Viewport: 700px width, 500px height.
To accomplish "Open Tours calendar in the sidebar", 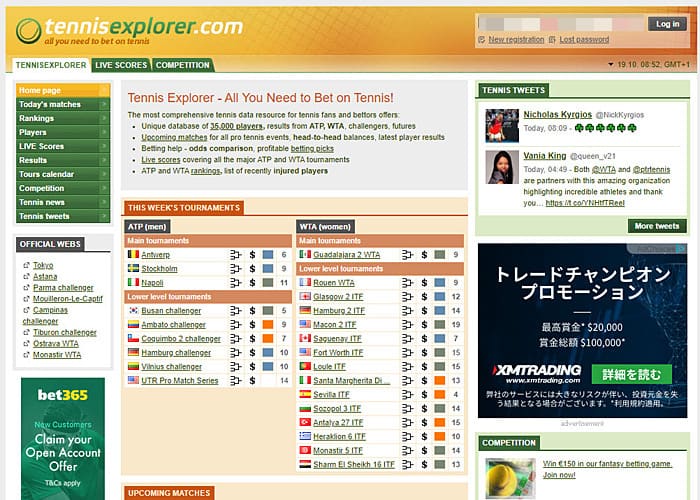I will (63, 174).
